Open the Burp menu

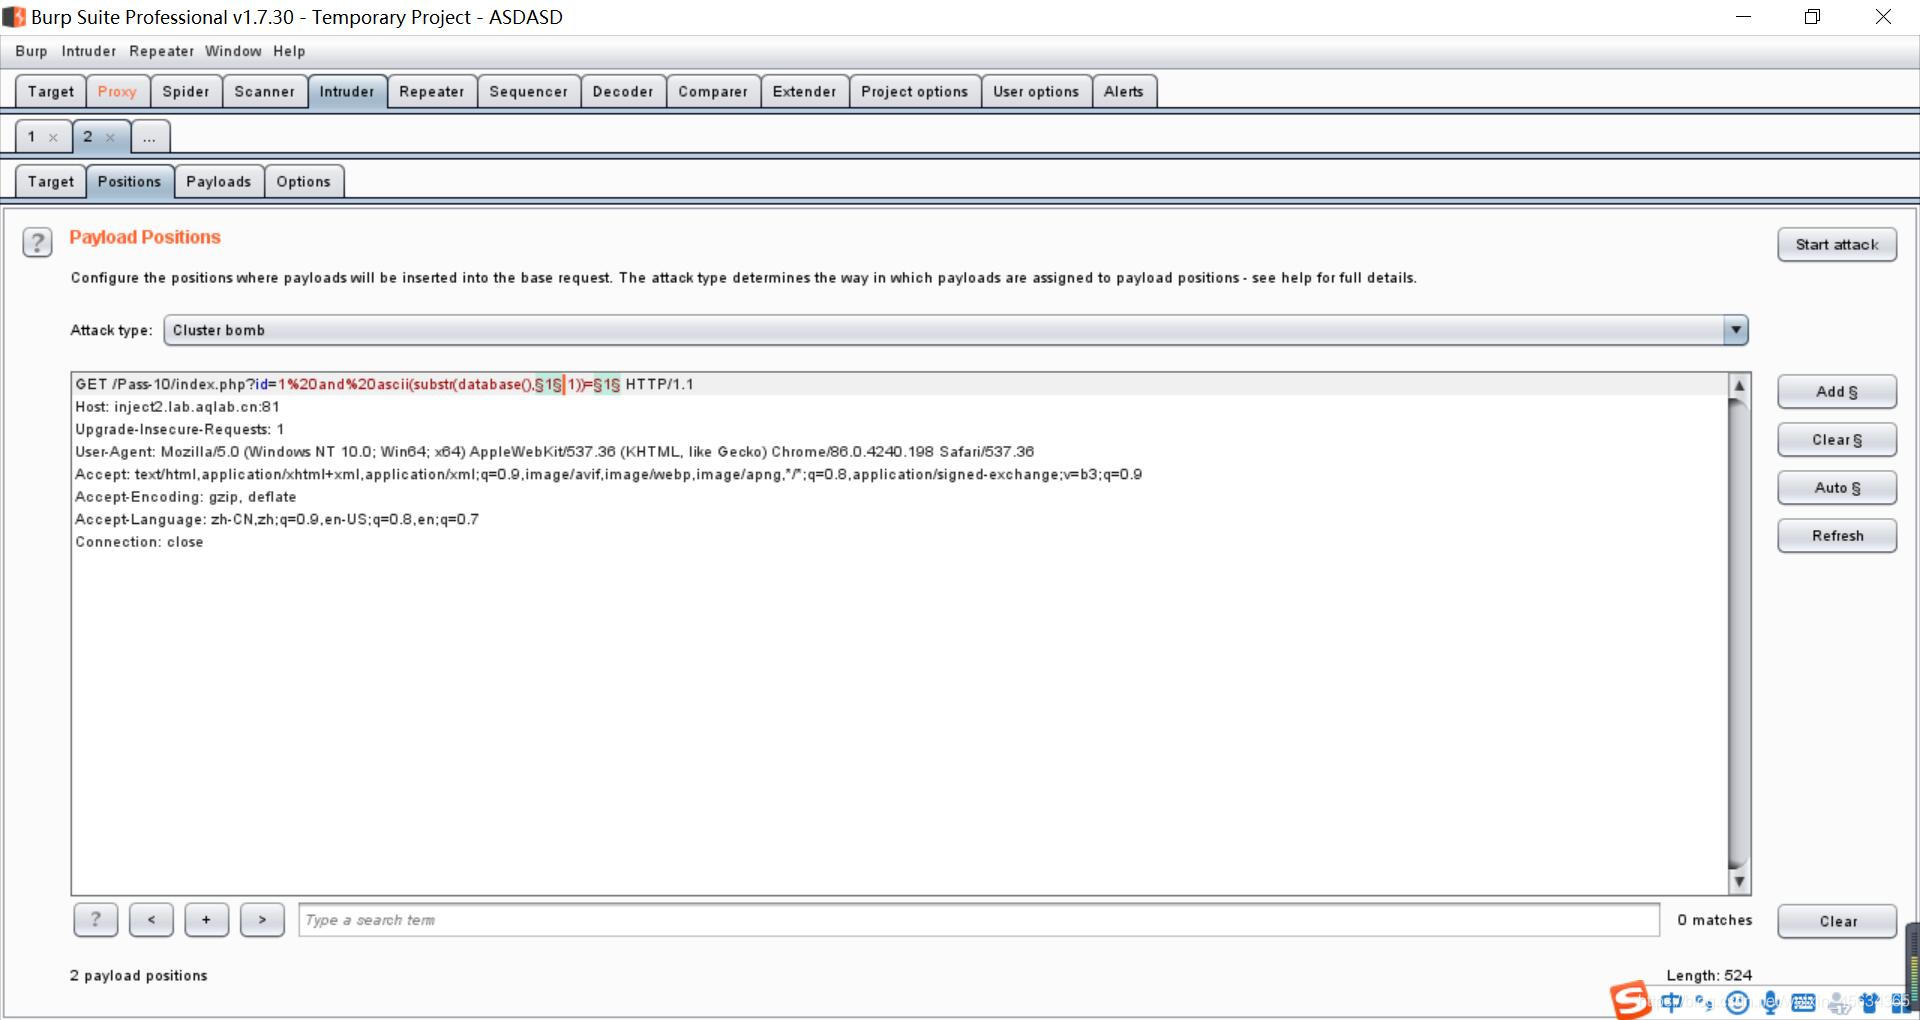click(x=31, y=51)
